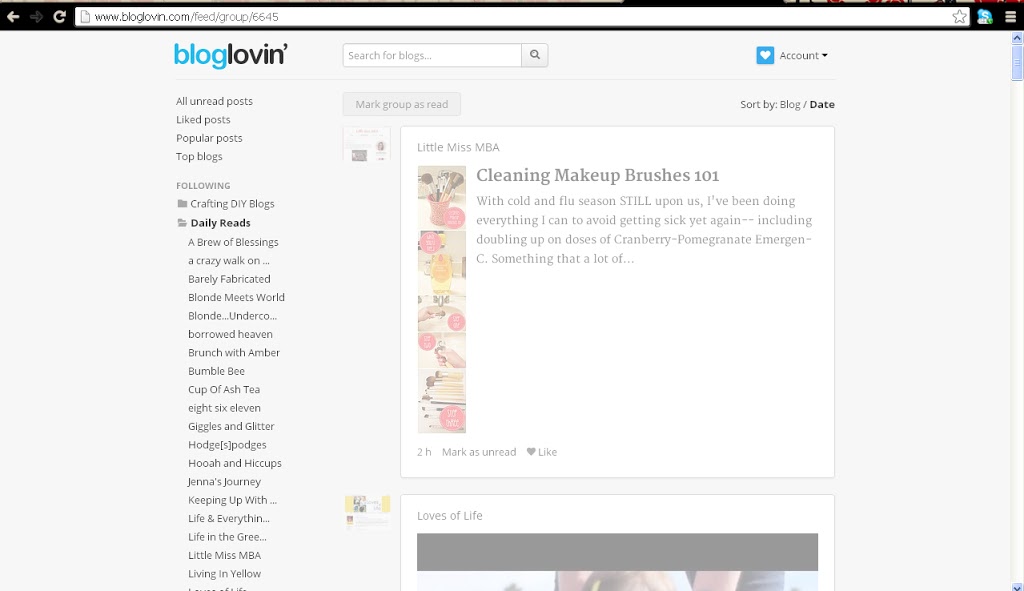Image resolution: width=1024 pixels, height=591 pixels.
Task: Like the Cleaning Makeup Brushes post
Action: [542, 452]
